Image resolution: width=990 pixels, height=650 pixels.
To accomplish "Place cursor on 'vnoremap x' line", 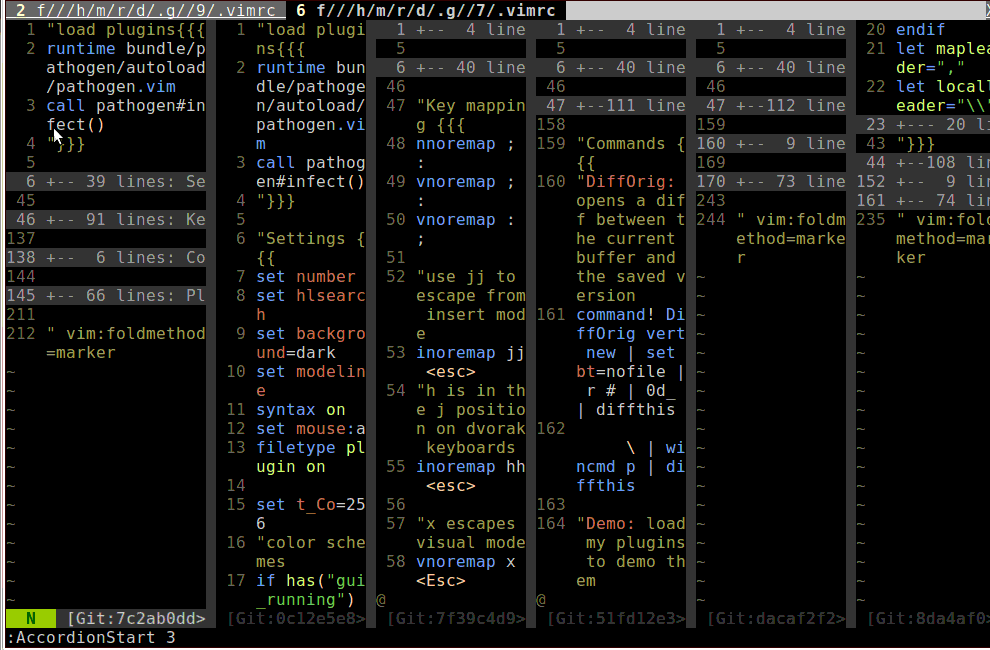I will (465, 561).
